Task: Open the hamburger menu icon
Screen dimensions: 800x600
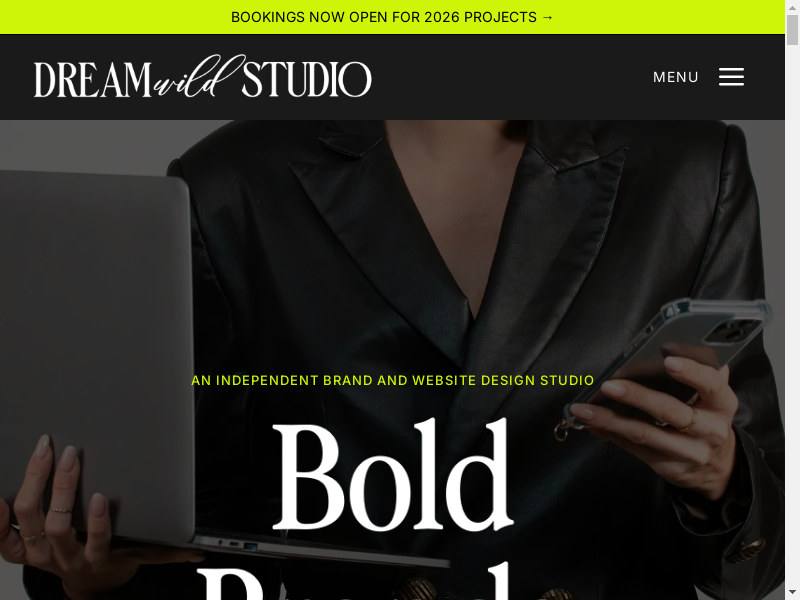Action: pos(731,77)
